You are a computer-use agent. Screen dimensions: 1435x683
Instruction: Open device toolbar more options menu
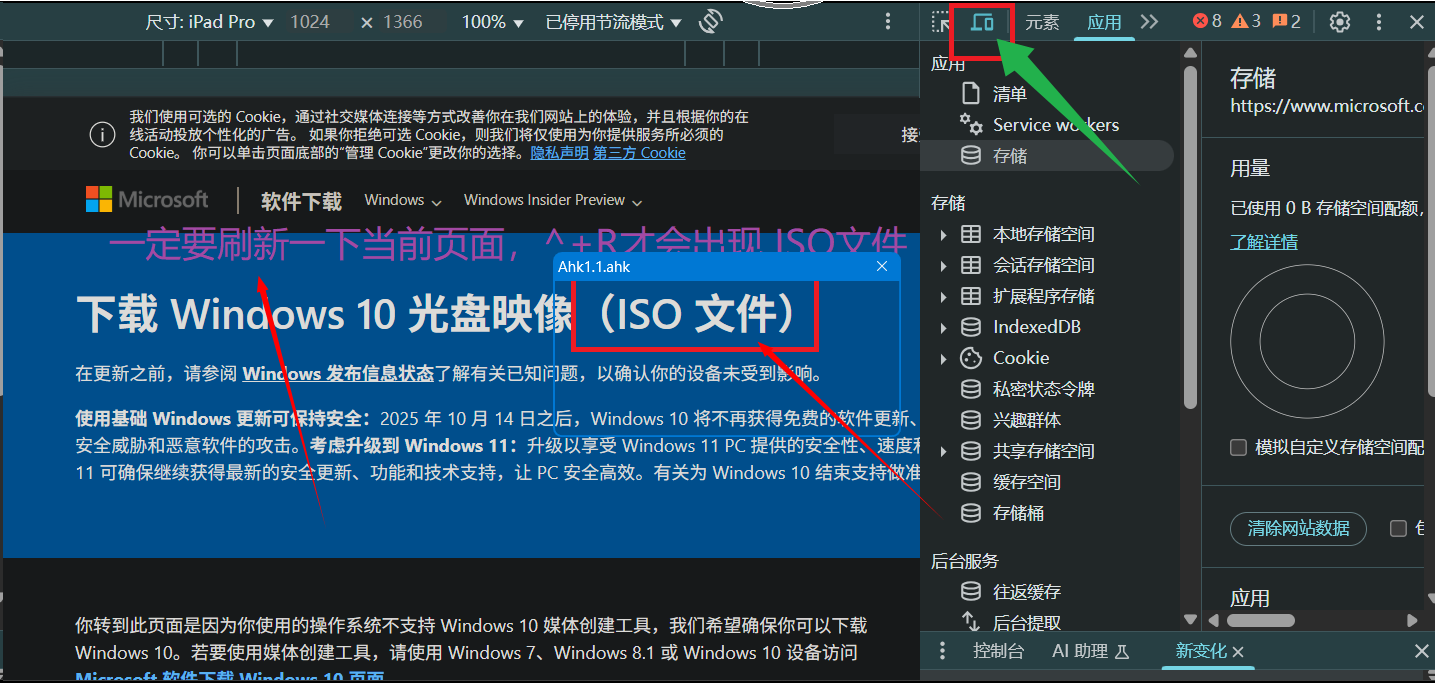(x=888, y=22)
